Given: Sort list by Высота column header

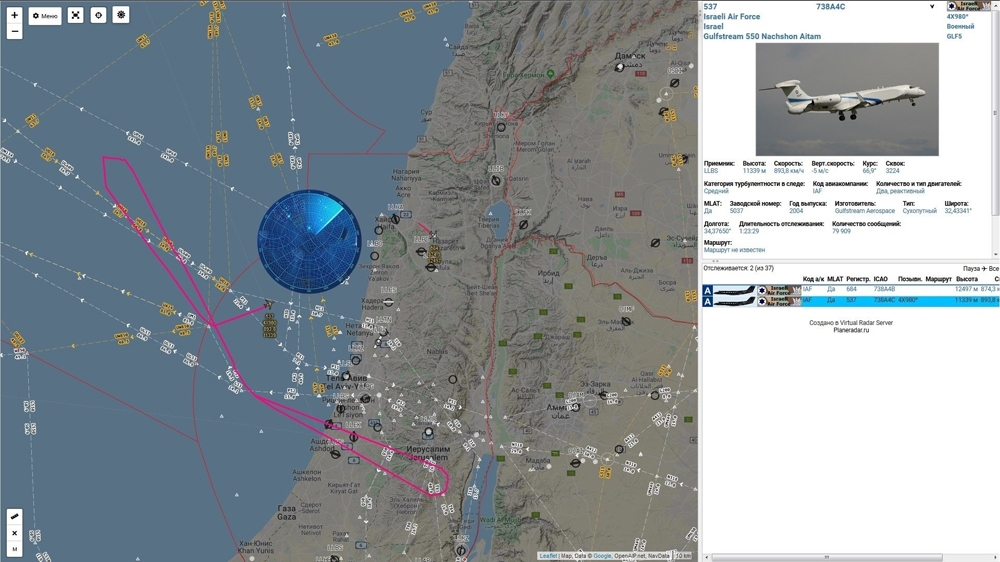Looking at the screenshot, I should tap(966, 279).
